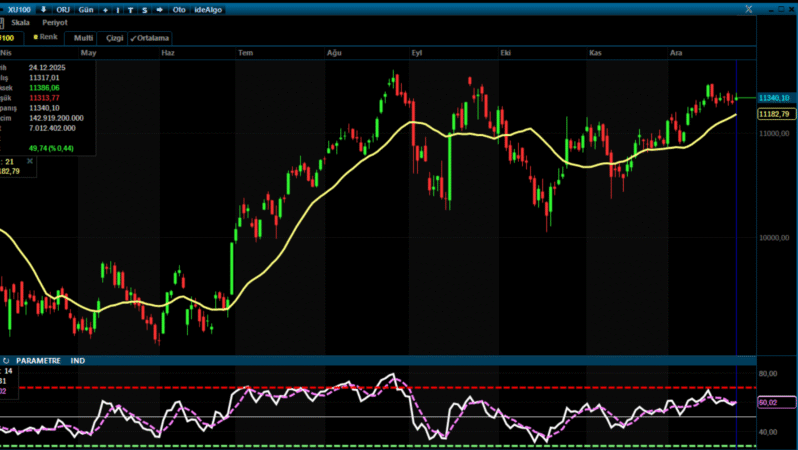Enable the Çizgi line chart mode
The height and width of the screenshot is (450, 798).
(x=115, y=37)
